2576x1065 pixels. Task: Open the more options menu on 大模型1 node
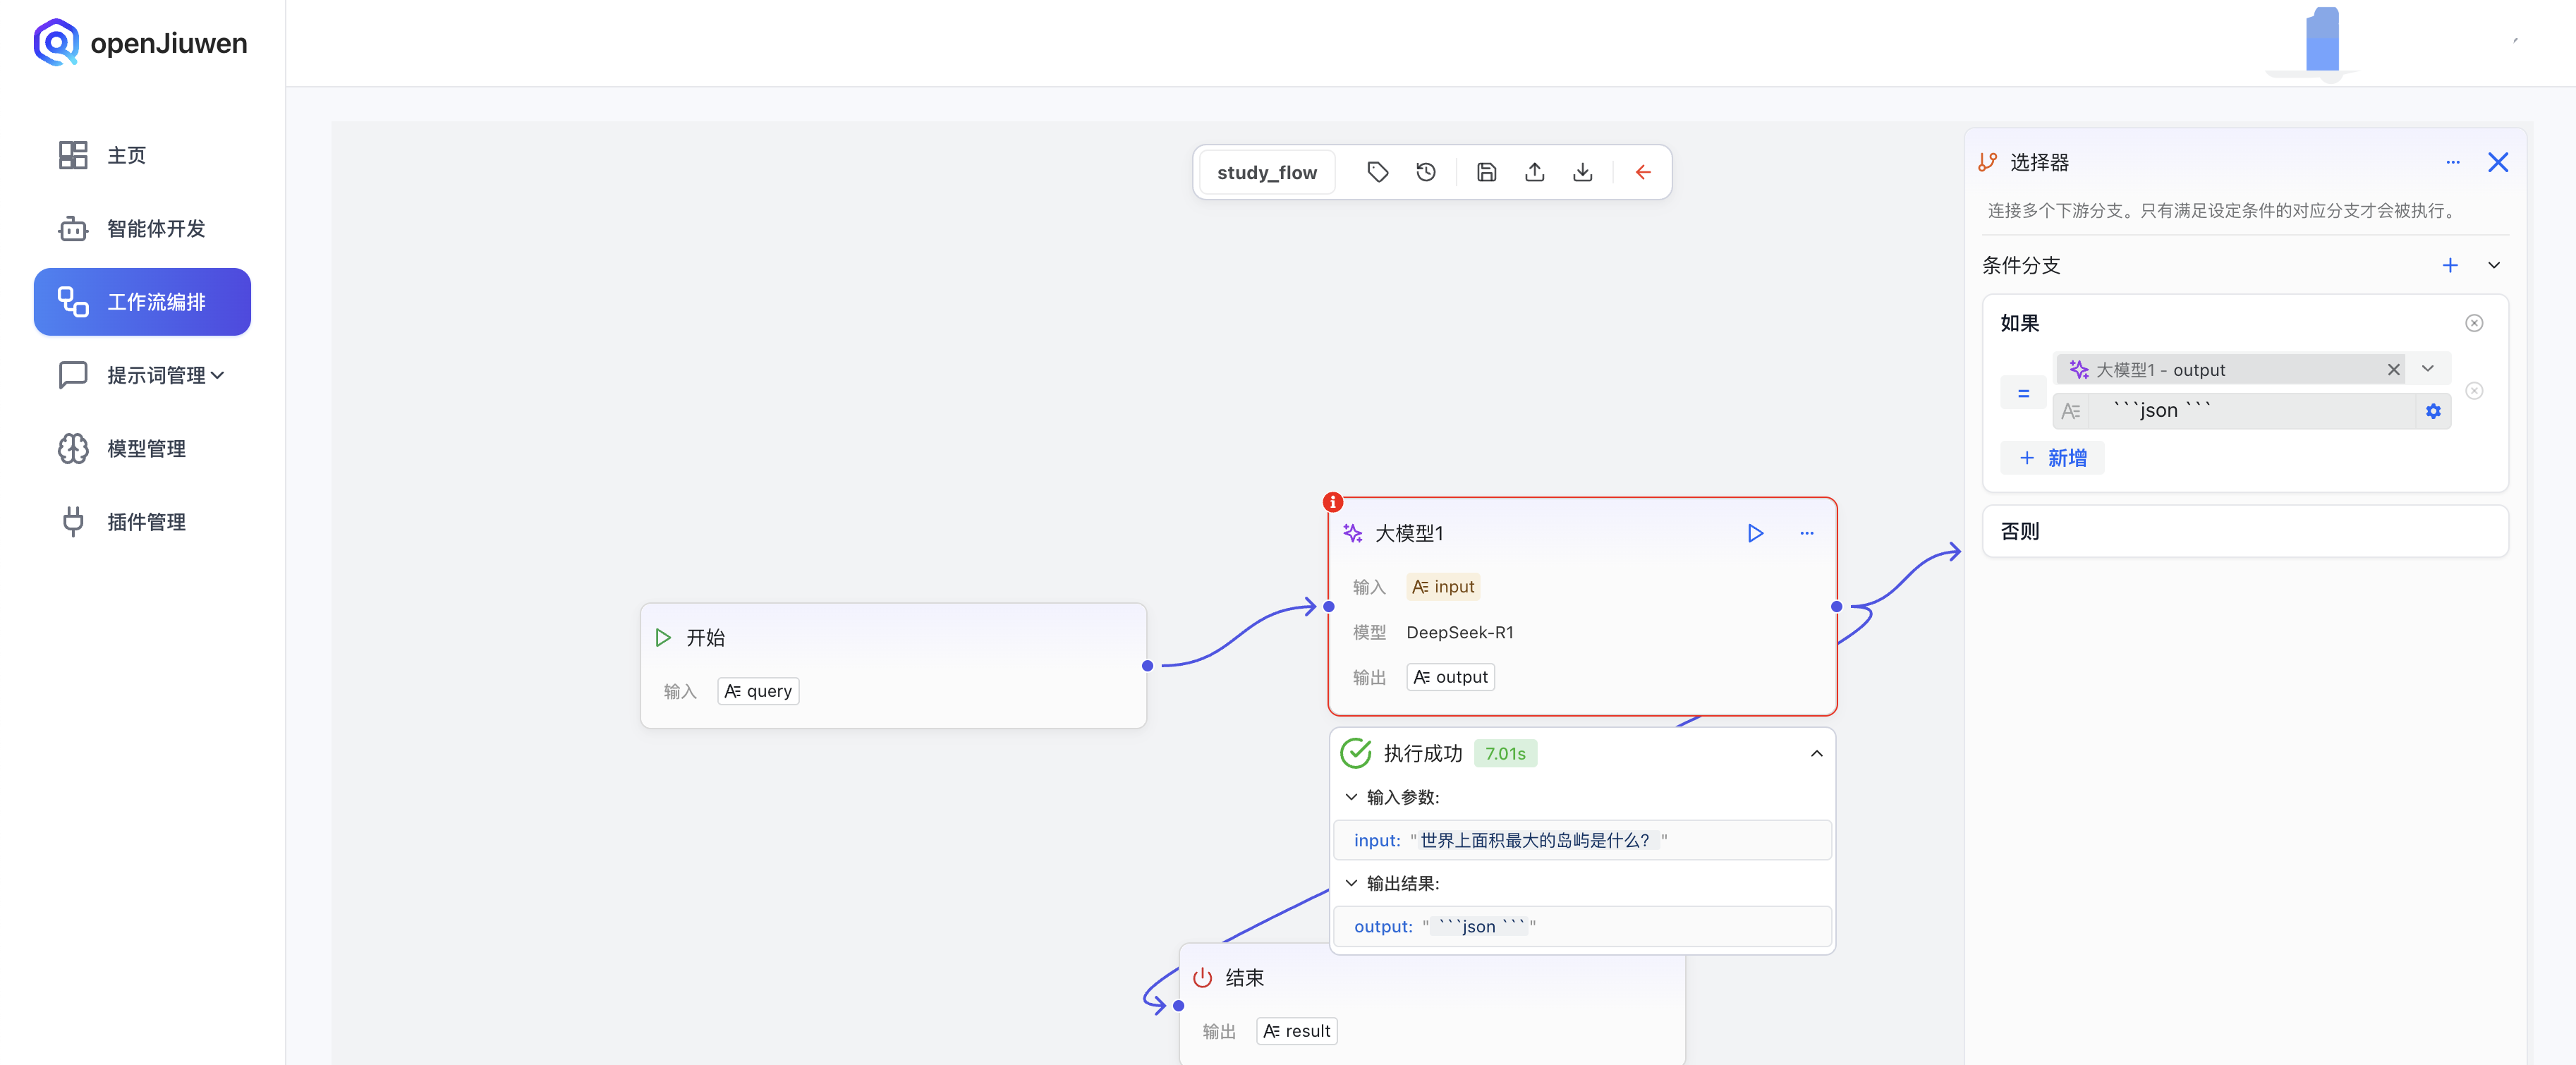(x=1807, y=533)
